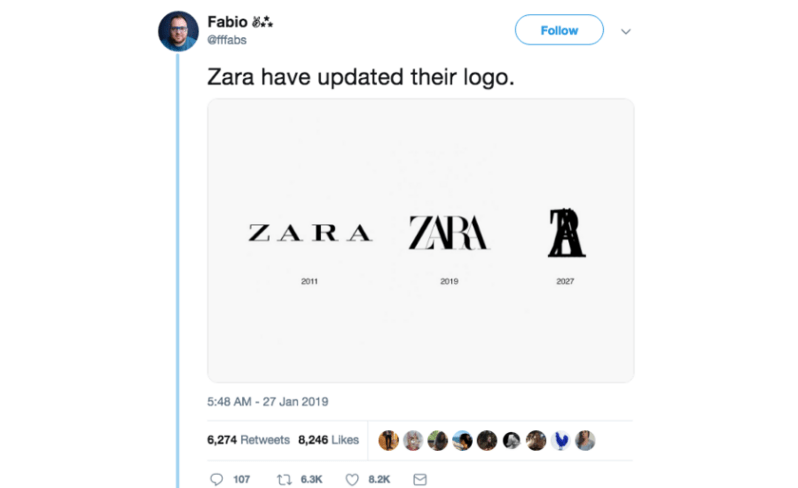Expand the tweet options chevron

pyautogui.click(x=626, y=32)
